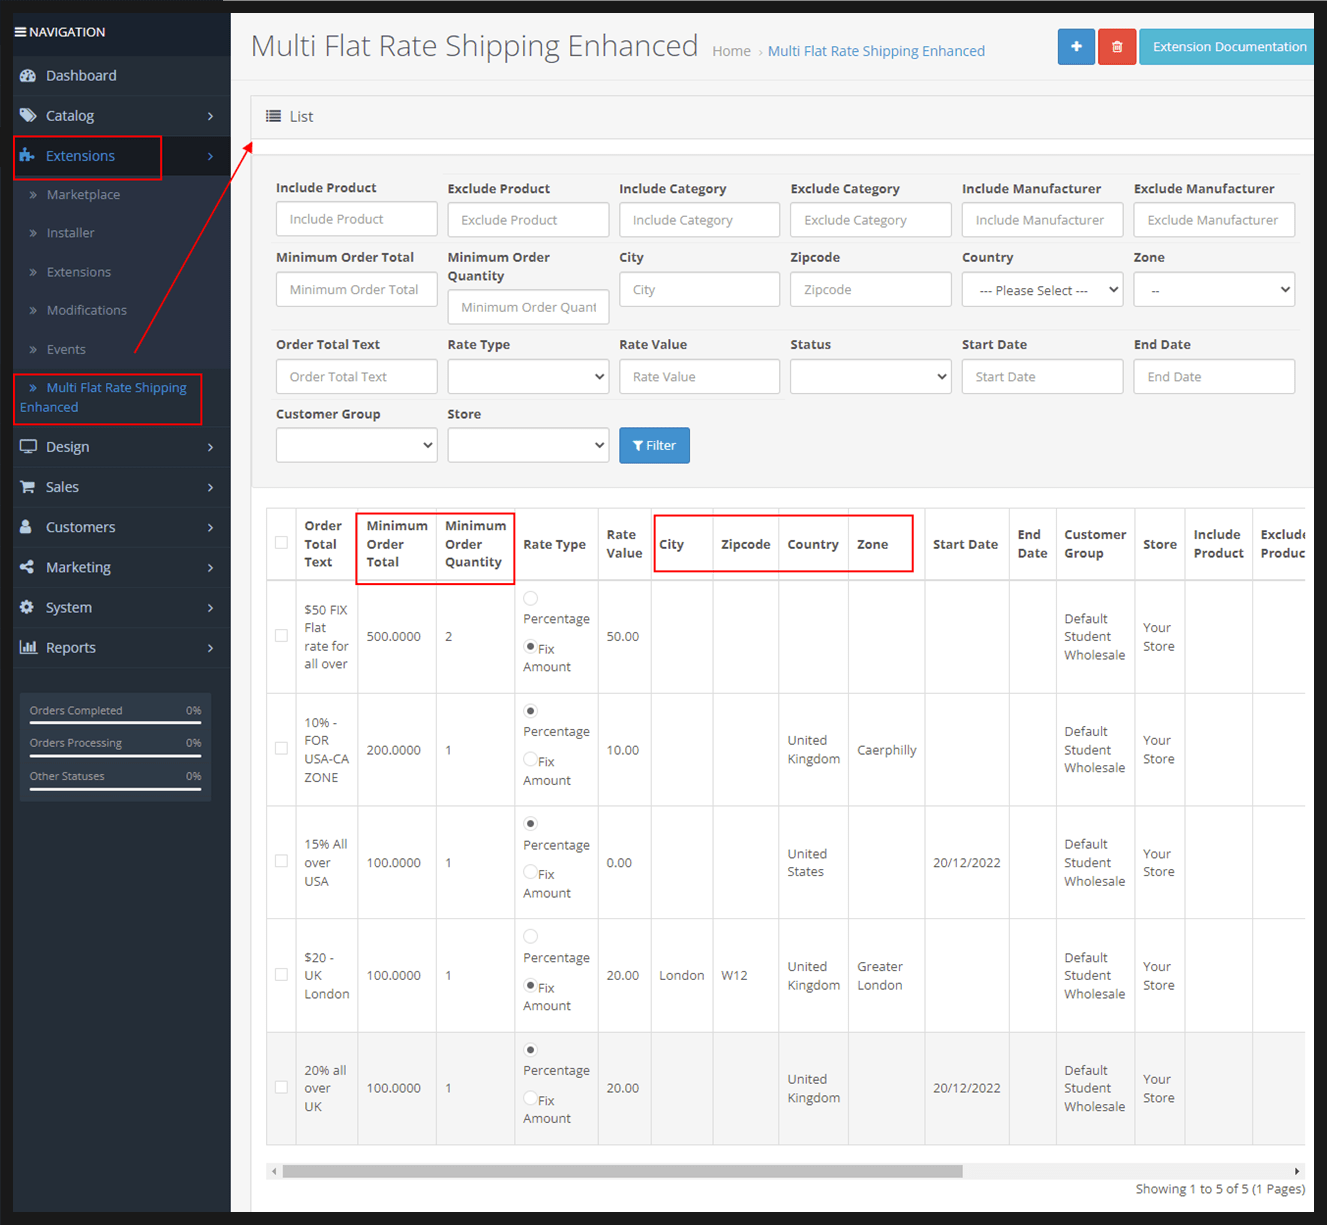
Task: Click the Design monitor icon
Action: pos(27,447)
